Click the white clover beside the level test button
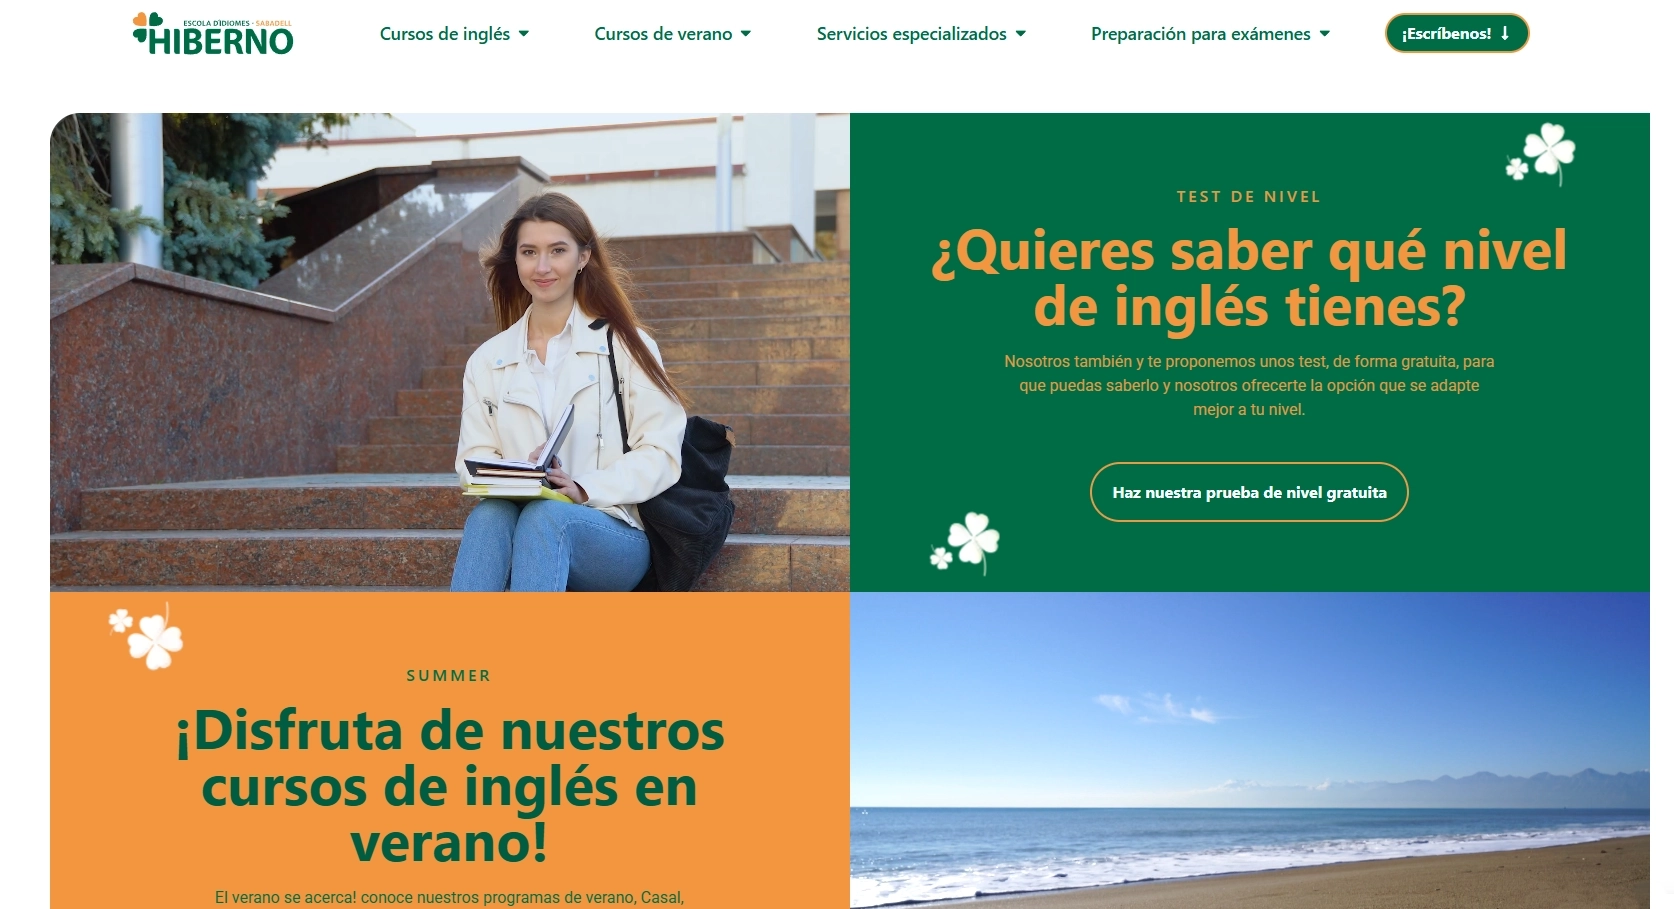Screen dimensions: 1674x909 [965, 543]
